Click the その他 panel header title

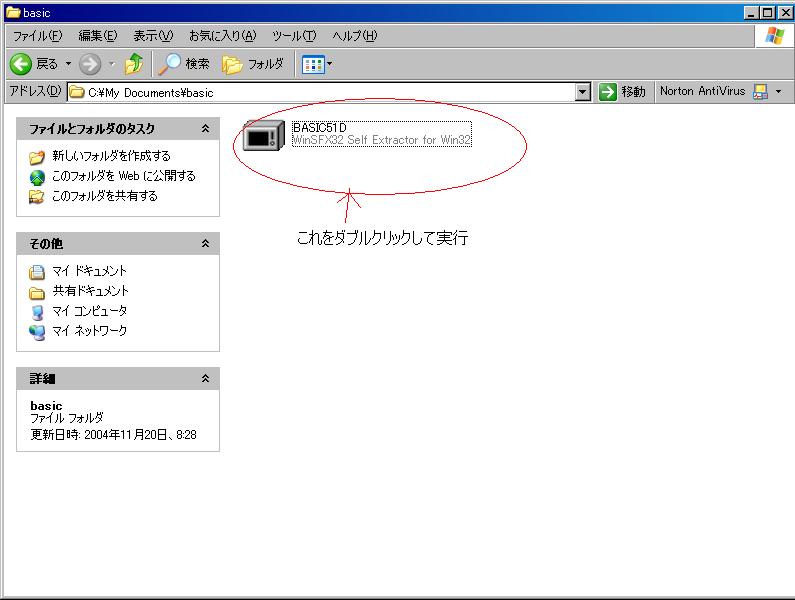click(x=46, y=244)
